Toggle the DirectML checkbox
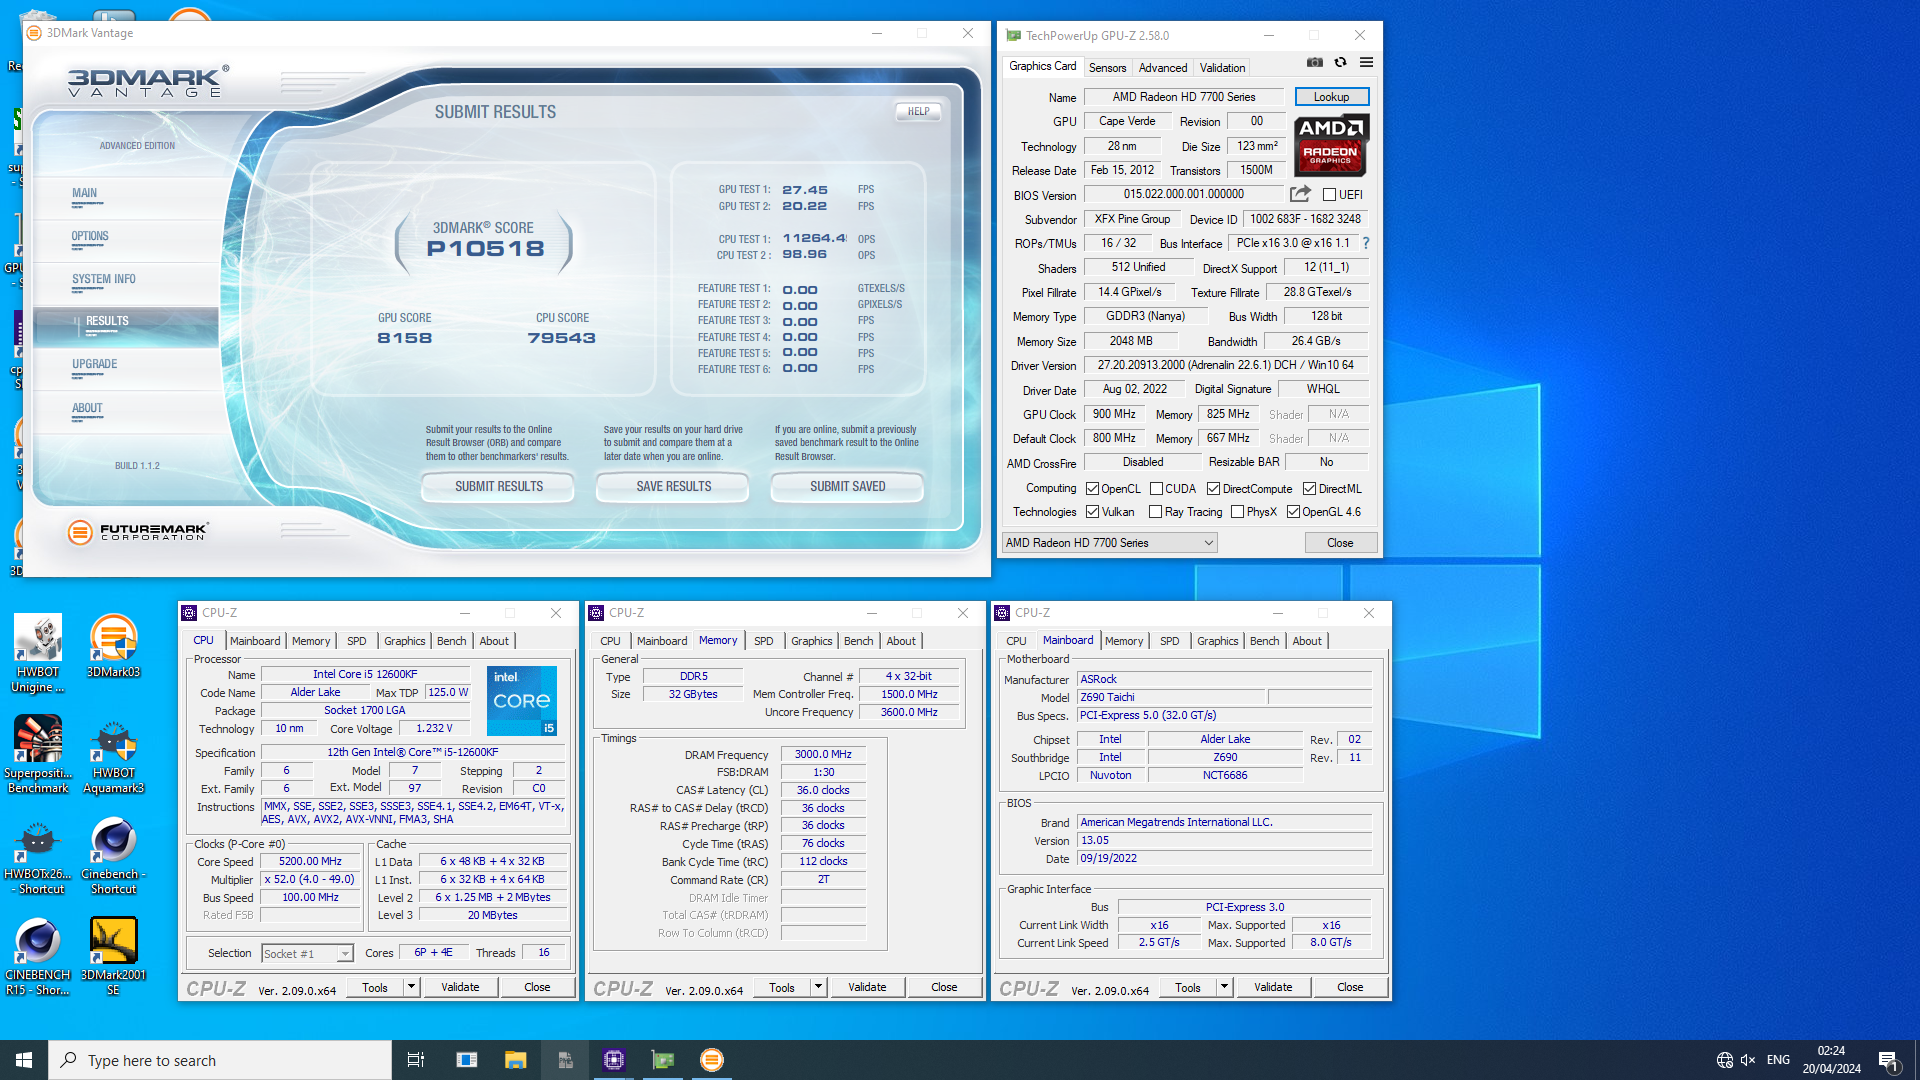 (x=1309, y=489)
